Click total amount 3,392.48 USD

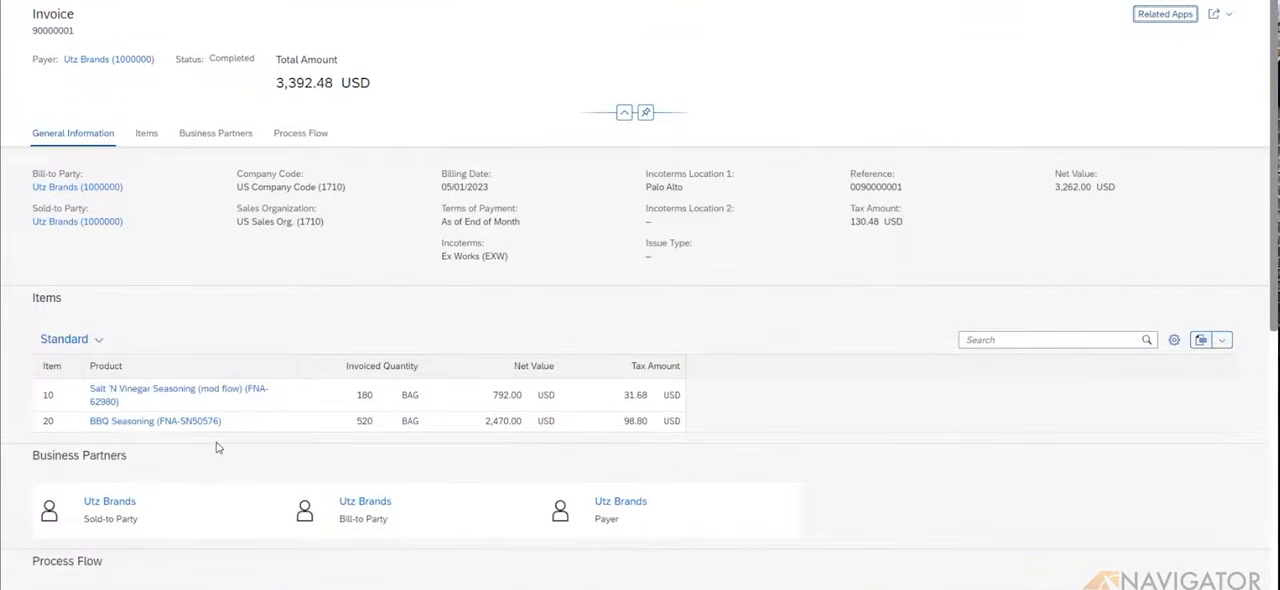(323, 83)
